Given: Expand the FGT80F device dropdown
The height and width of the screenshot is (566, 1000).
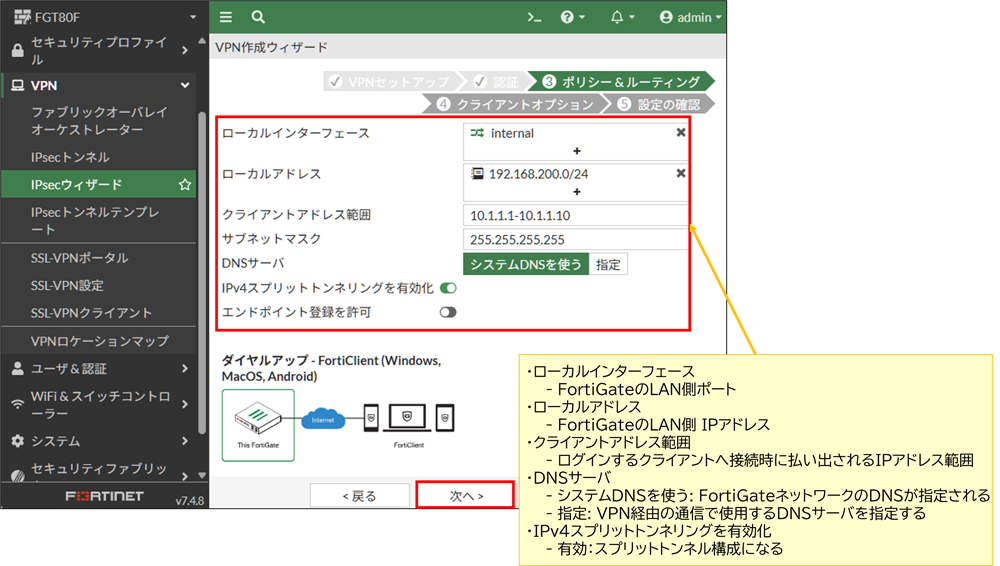Looking at the screenshot, I should [x=193, y=17].
